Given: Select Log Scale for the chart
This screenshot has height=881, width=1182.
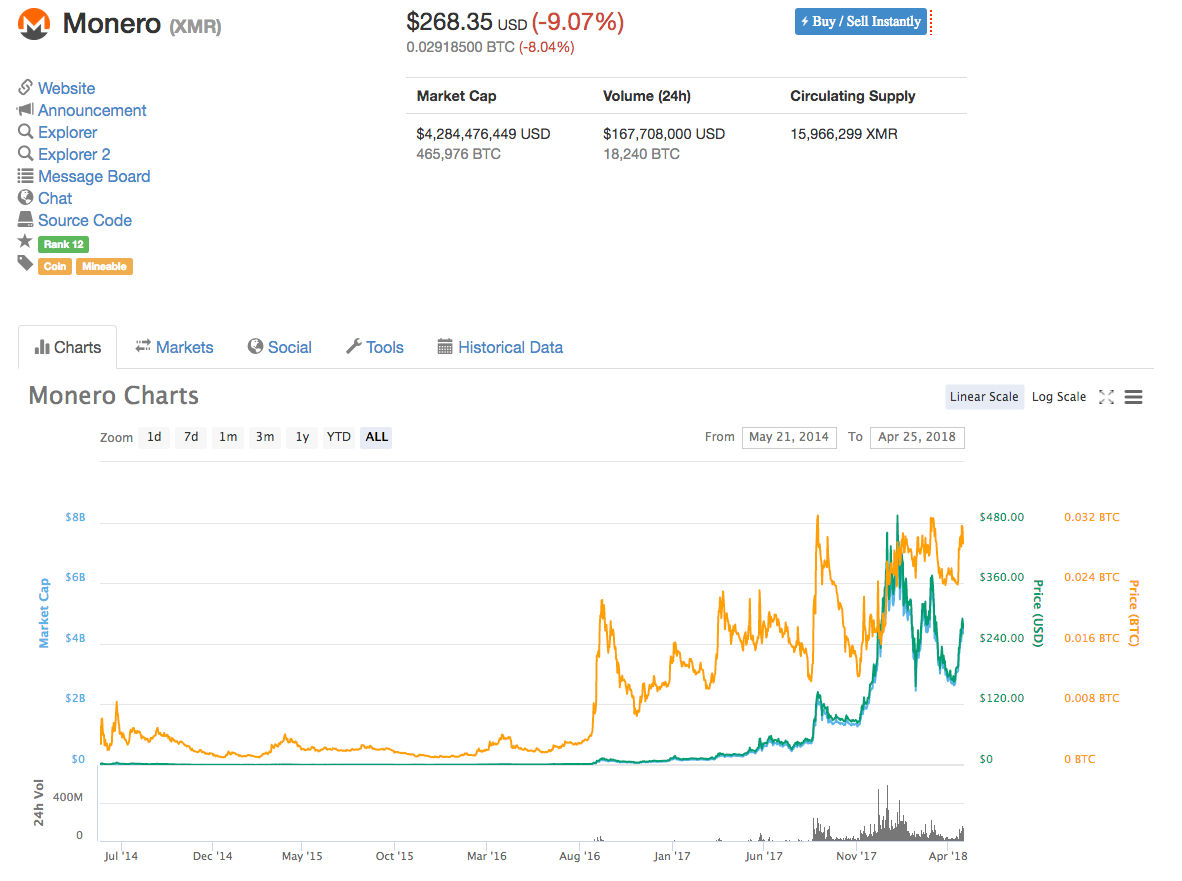Looking at the screenshot, I should pos(1058,396).
